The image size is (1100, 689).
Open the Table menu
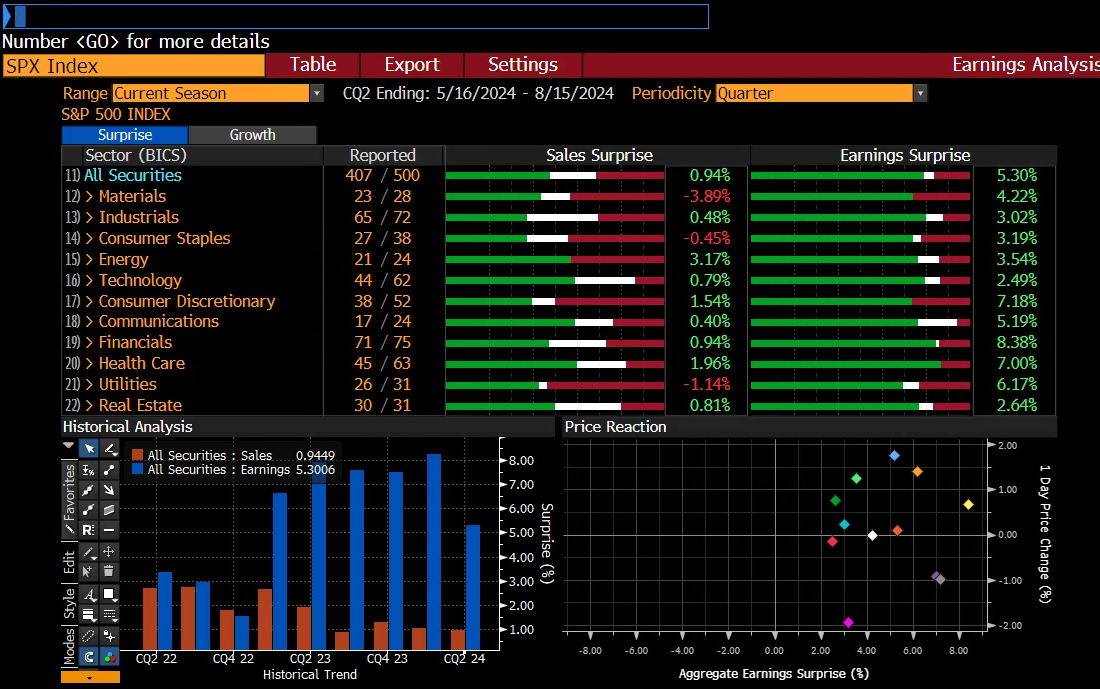point(313,65)
